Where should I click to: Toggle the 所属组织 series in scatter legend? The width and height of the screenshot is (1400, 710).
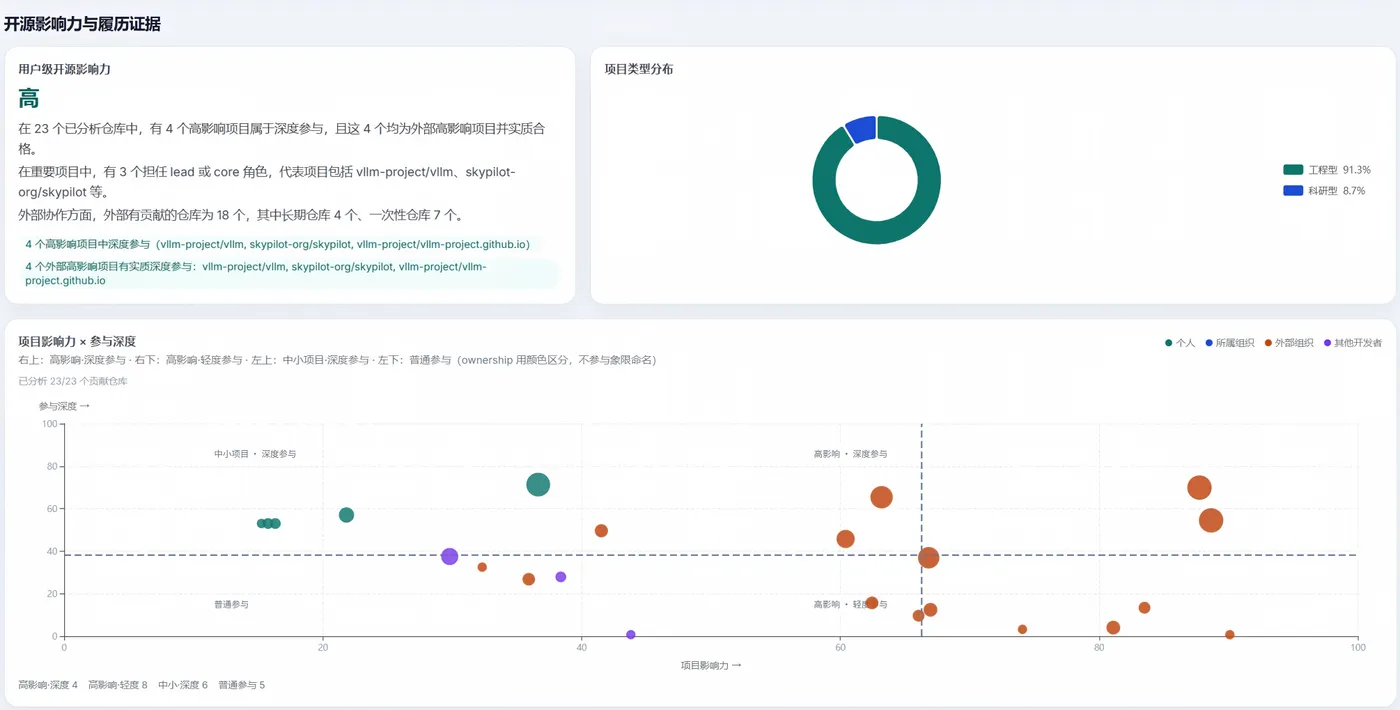click(x=1229, y=343)
